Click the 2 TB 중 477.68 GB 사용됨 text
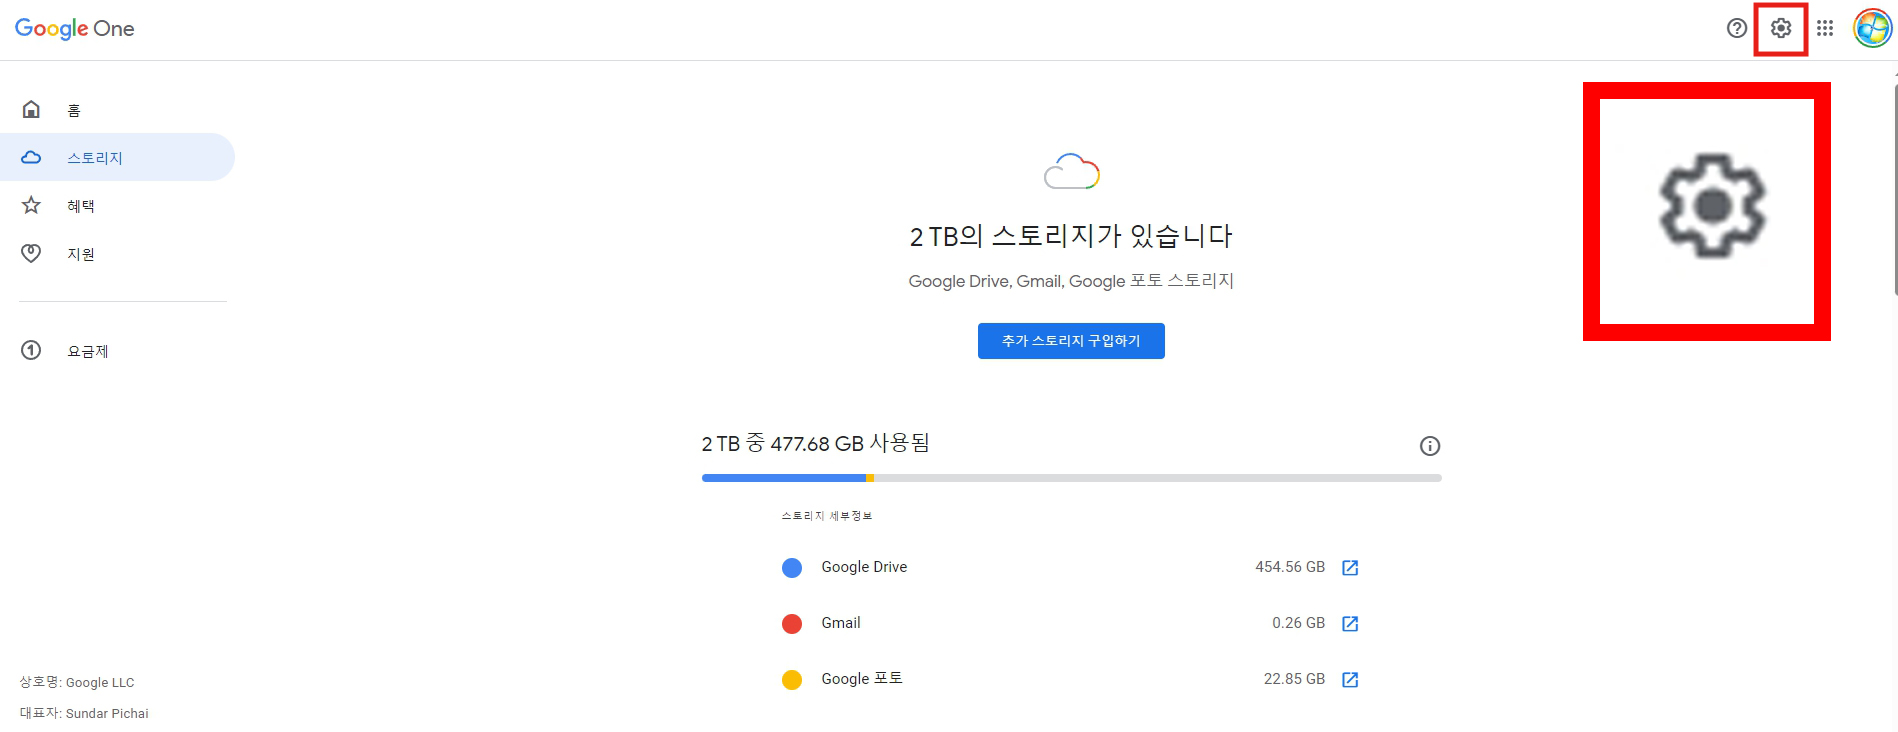 tap(815, 443)
